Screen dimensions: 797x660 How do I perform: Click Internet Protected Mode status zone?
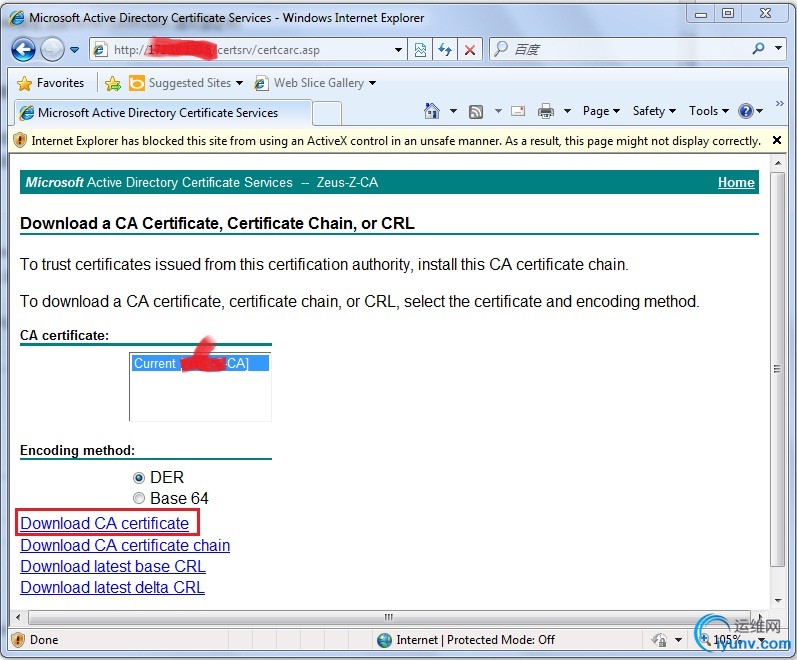pos(466,640)
